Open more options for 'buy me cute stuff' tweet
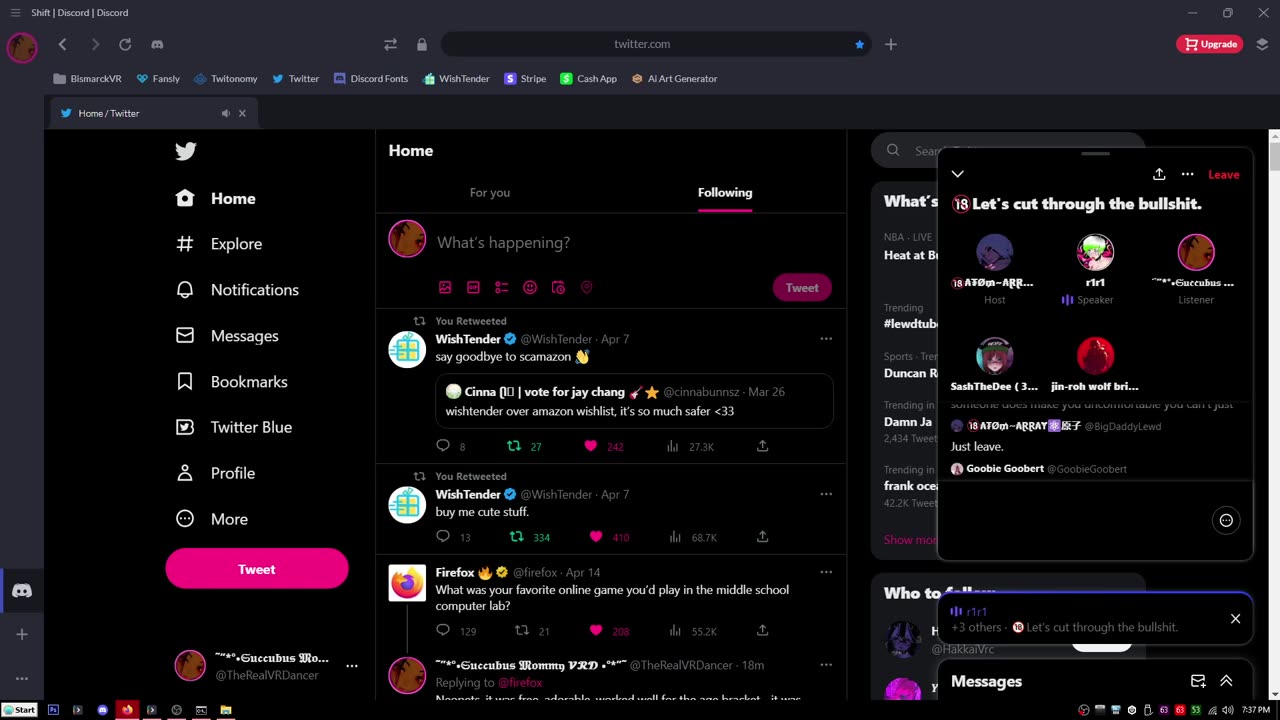 [x=826, y=494]
